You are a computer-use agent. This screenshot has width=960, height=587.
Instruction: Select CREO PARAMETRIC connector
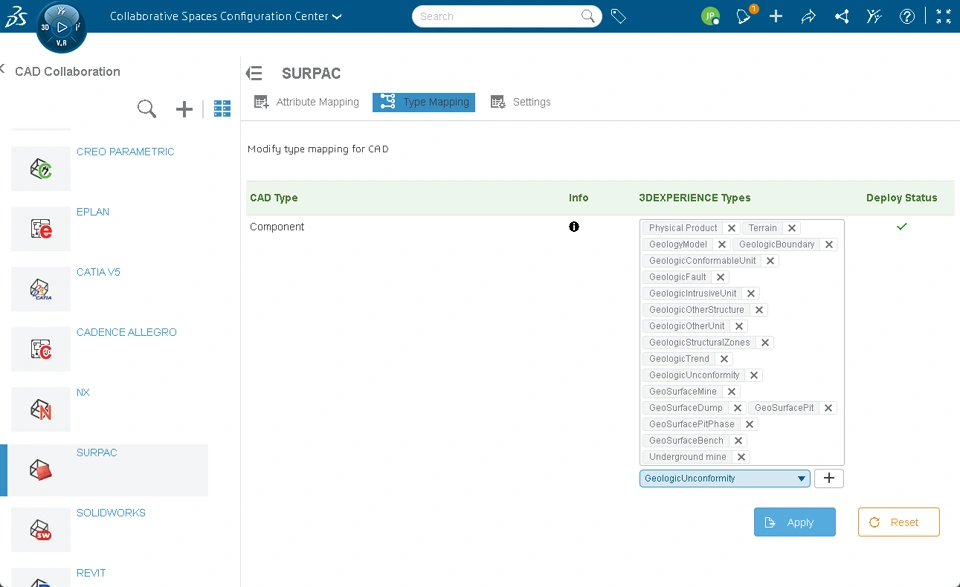coord(125,151)
